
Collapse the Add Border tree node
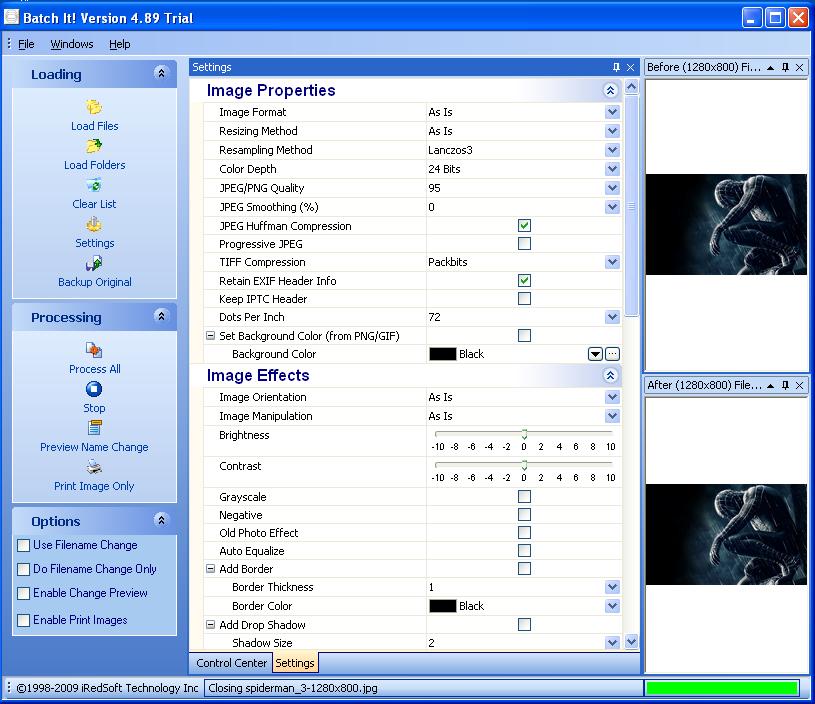(211, 569)
